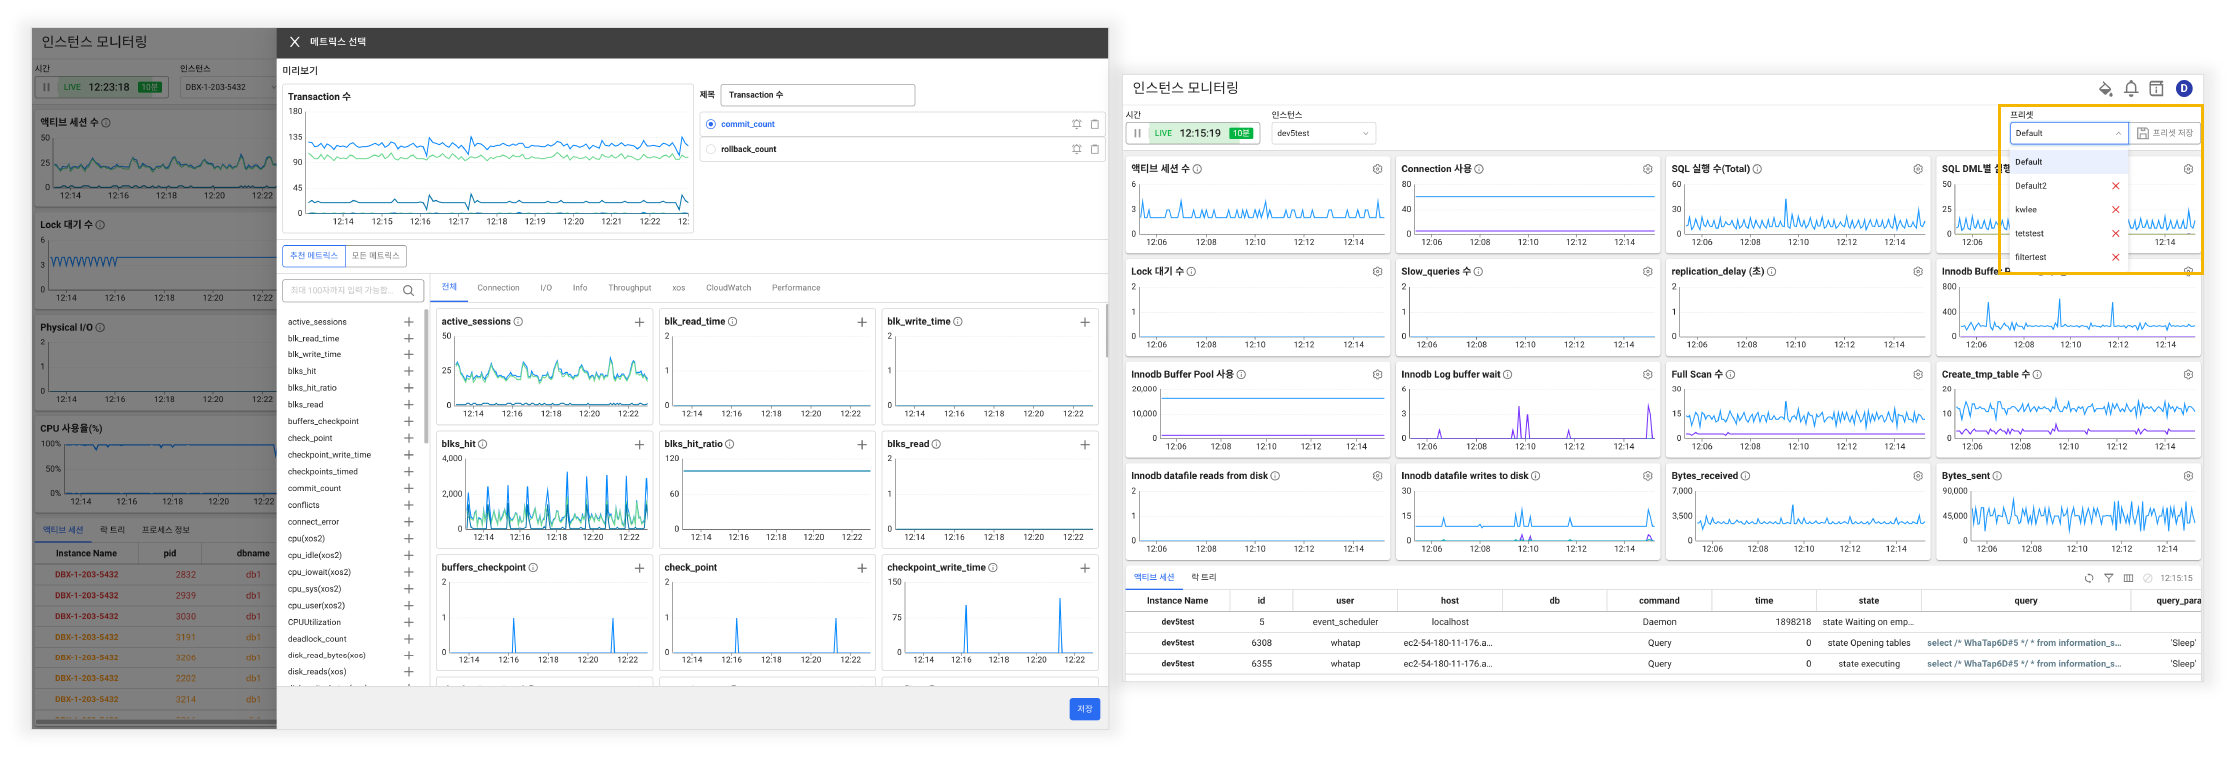The width and height of the screenshot is (2236, 757).
Task: Pause live mode in the right window time control
Action: pos(1137,133)
